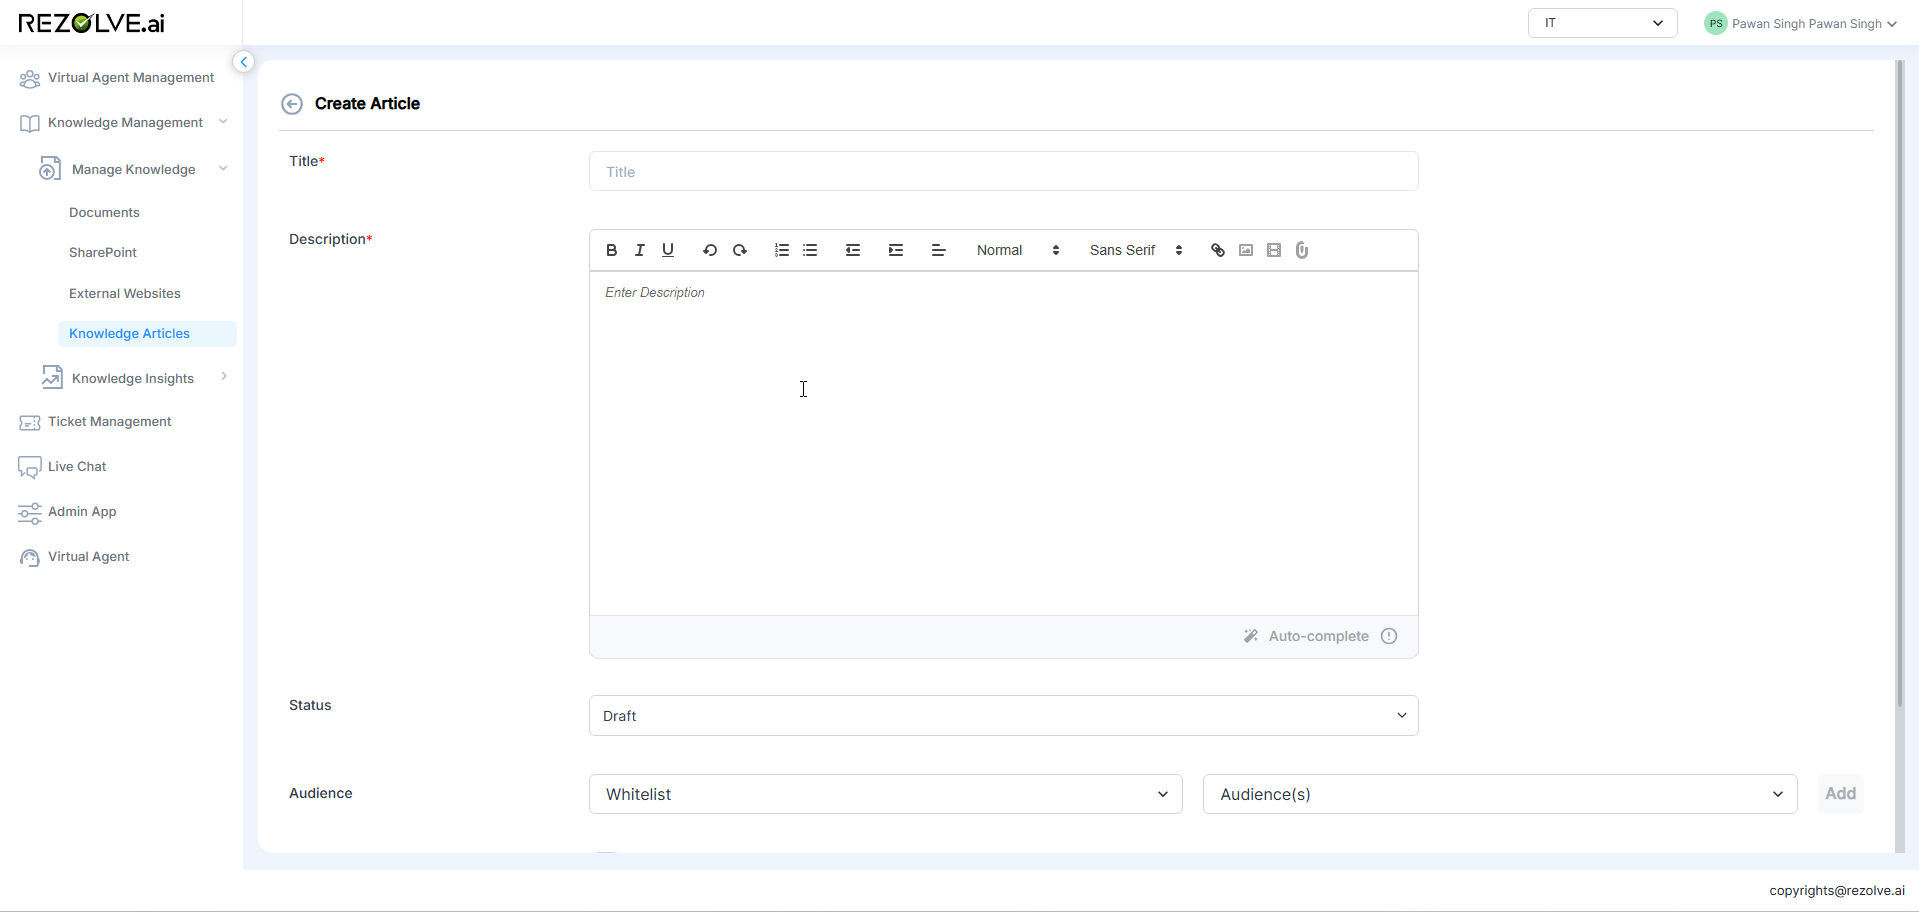
Task: Insert a numbered list
Action: coord(782,250)
